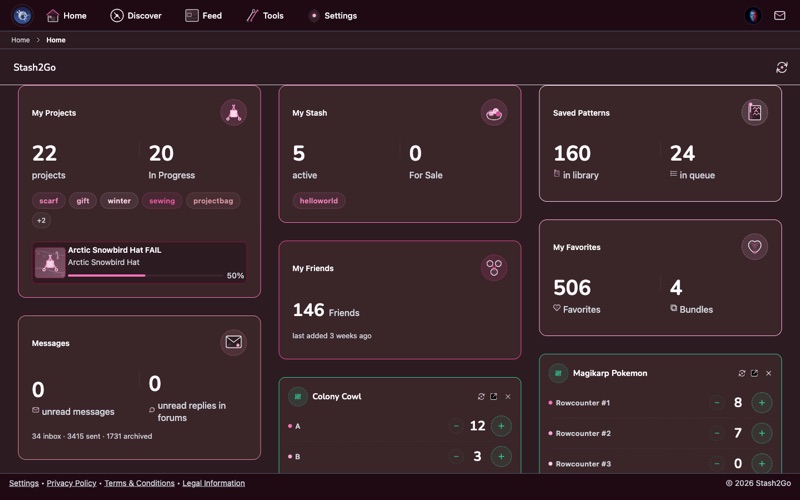
Task: Click the Messages envelope icon
Action: pos(233,343)
